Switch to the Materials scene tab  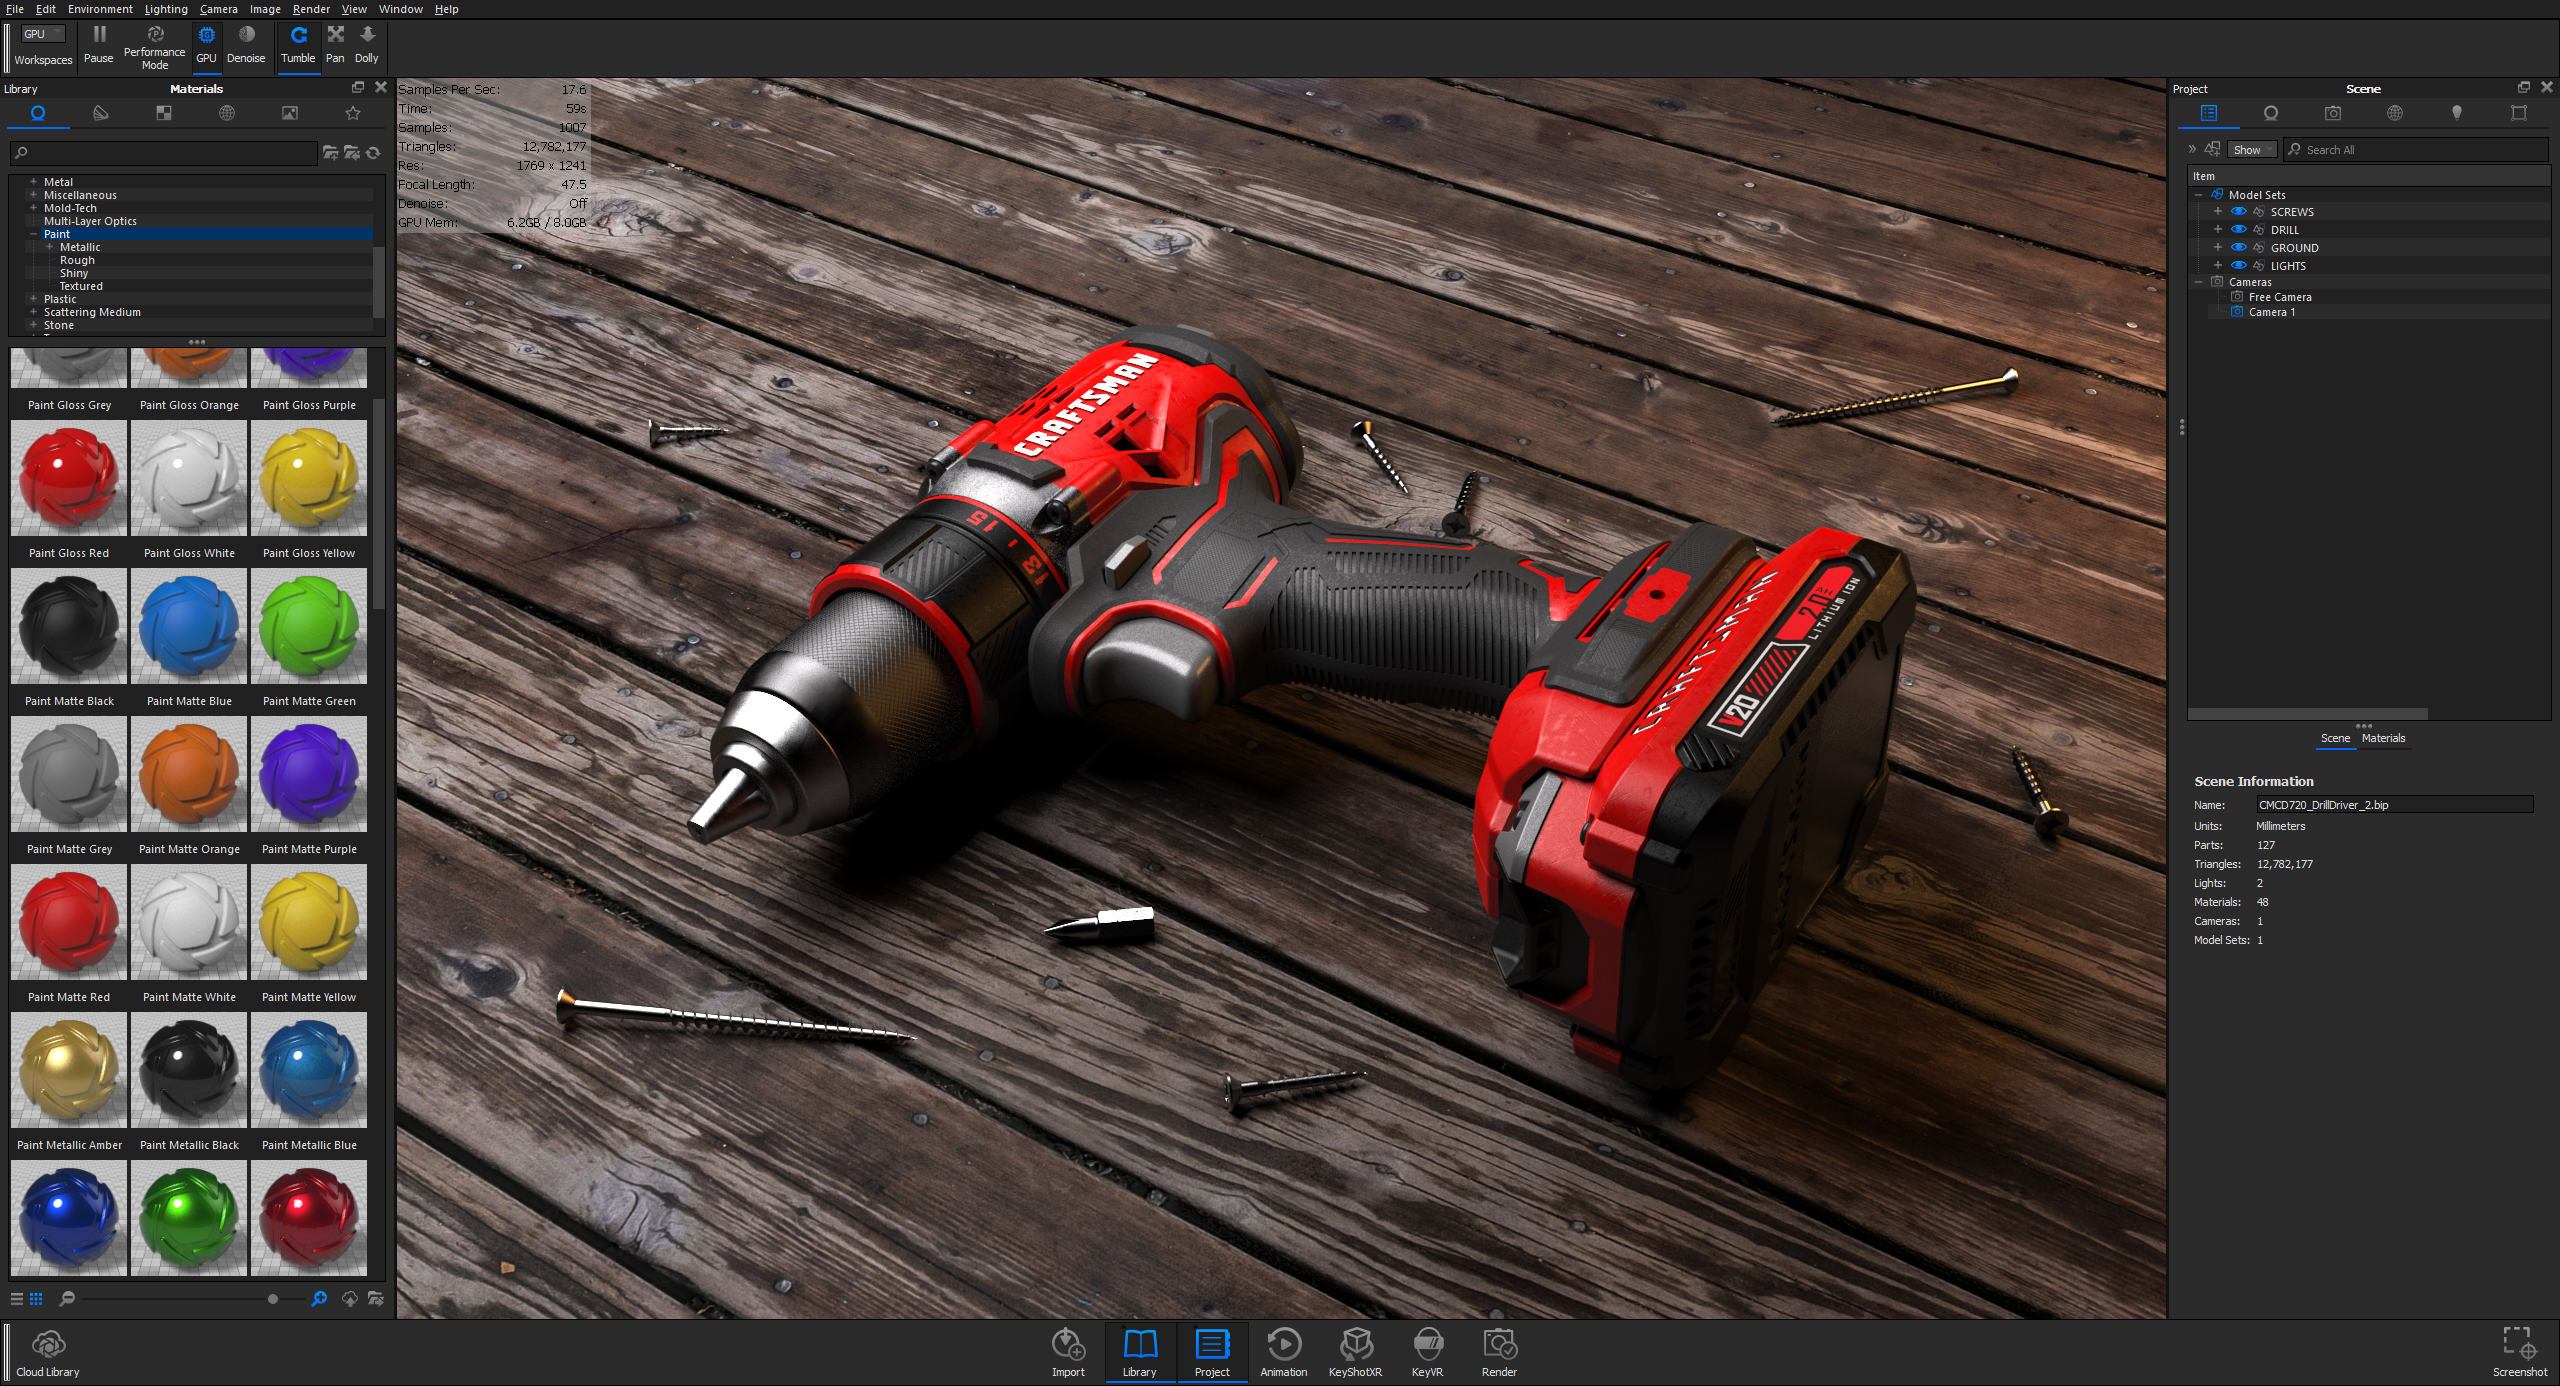click(2384, 737)
